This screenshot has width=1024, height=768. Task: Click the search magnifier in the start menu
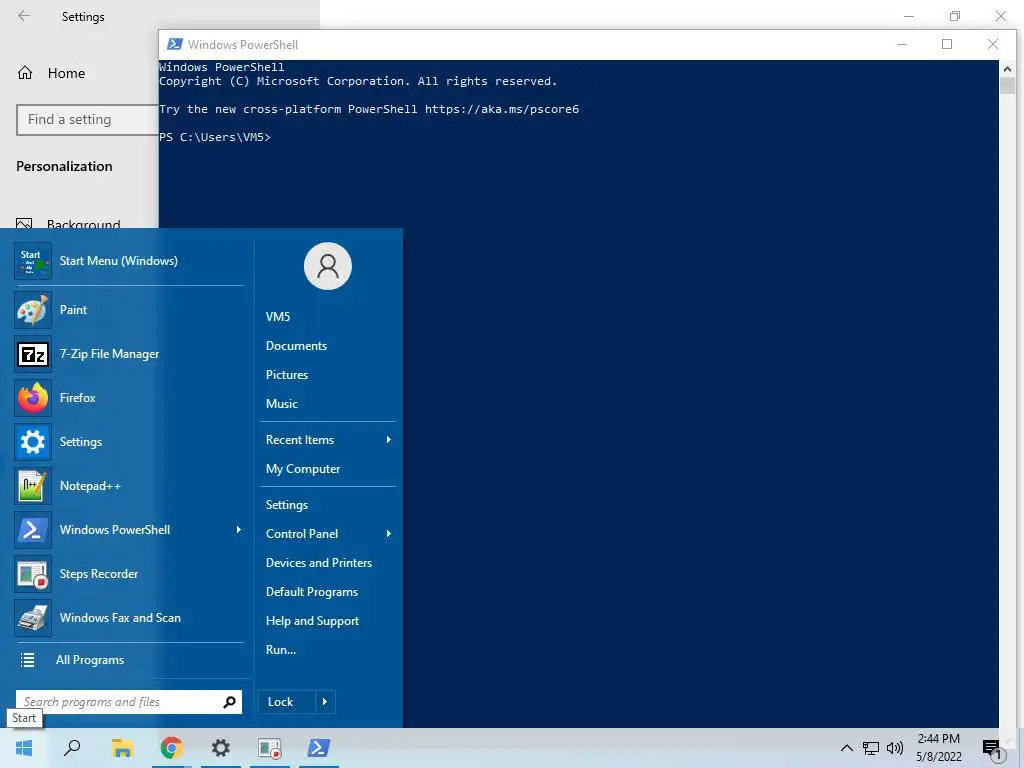(x=229, y=702)
